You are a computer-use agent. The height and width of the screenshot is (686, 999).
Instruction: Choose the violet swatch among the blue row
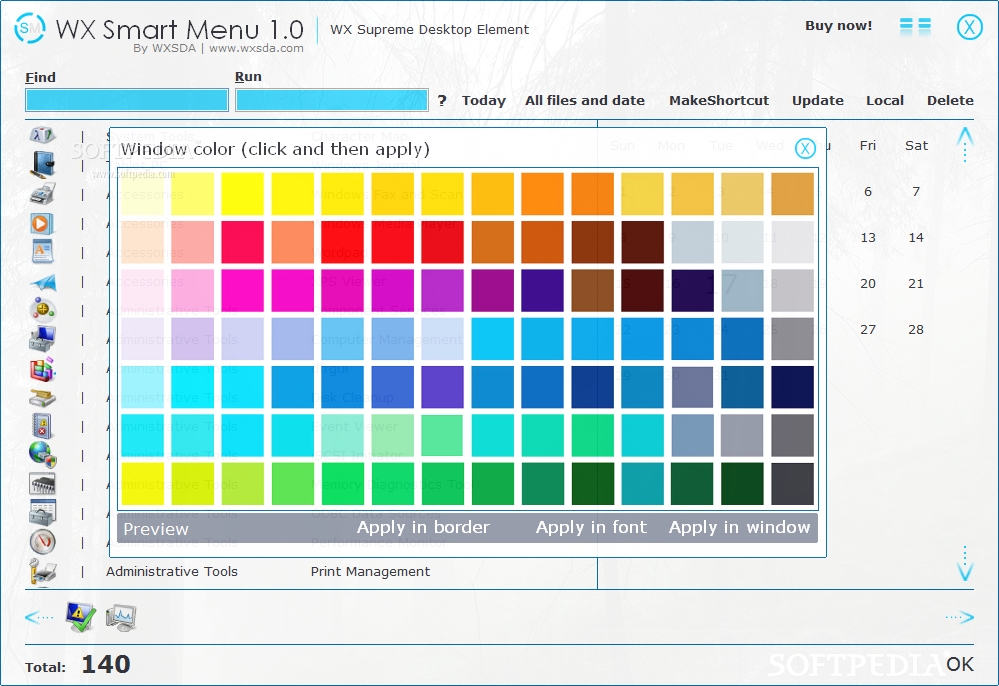tap(442, 387)
